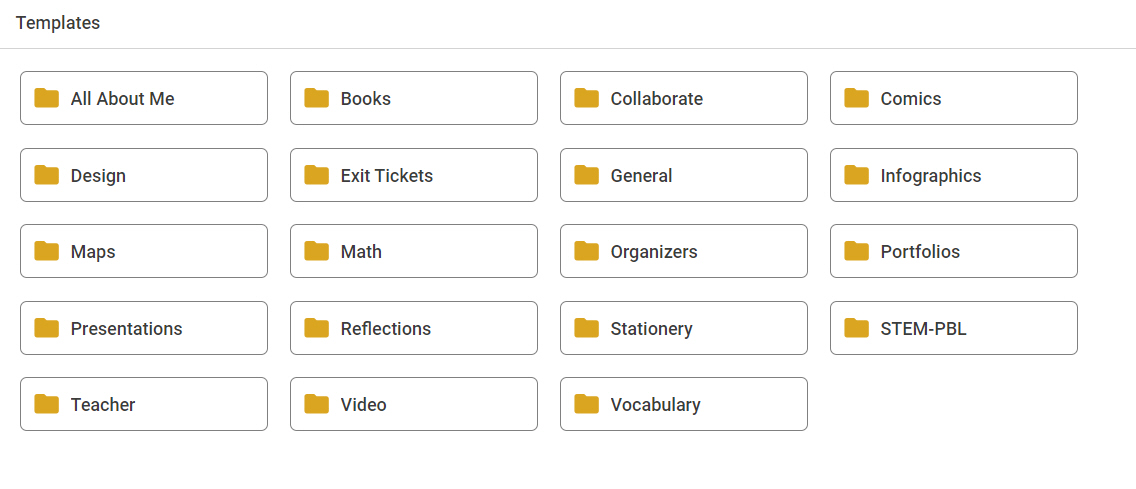Click the Books folder icon
The height and width of the screenshot is (489, 1136).
(x=317, y=98)
